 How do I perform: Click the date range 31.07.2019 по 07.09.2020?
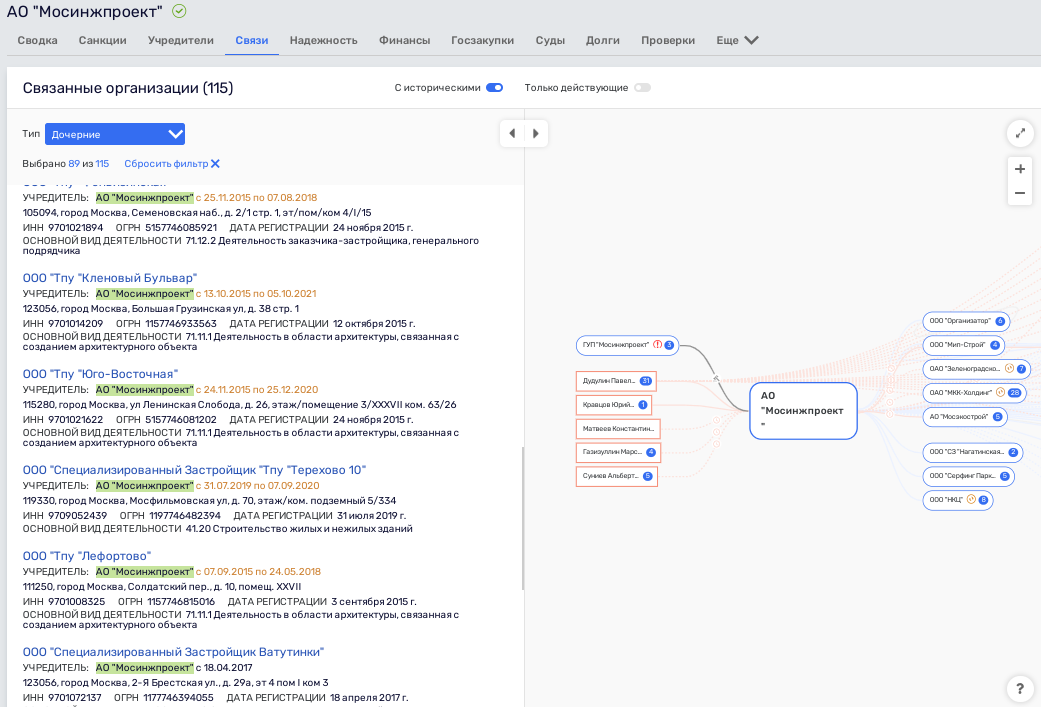tap(258, 486)
